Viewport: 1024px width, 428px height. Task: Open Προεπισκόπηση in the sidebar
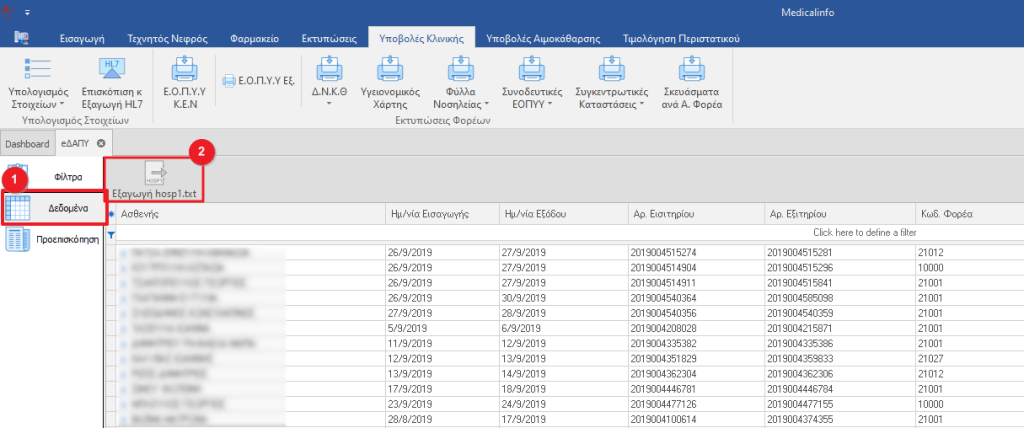click(x=52, y=240)
